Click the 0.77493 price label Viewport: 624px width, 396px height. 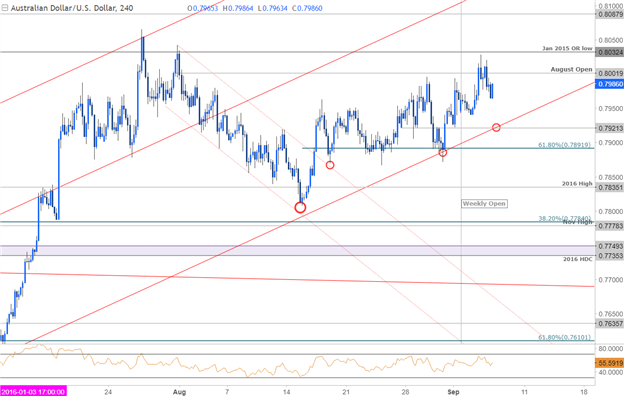click(610, 246)
